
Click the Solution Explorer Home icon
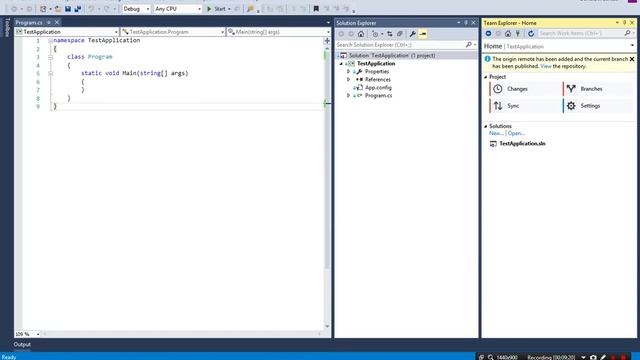[x=361, y=34]
